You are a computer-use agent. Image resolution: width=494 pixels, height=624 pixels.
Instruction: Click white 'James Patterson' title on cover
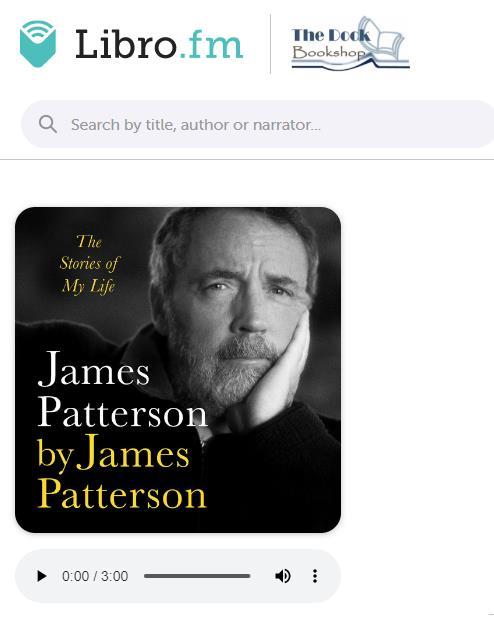coord(122,390)
